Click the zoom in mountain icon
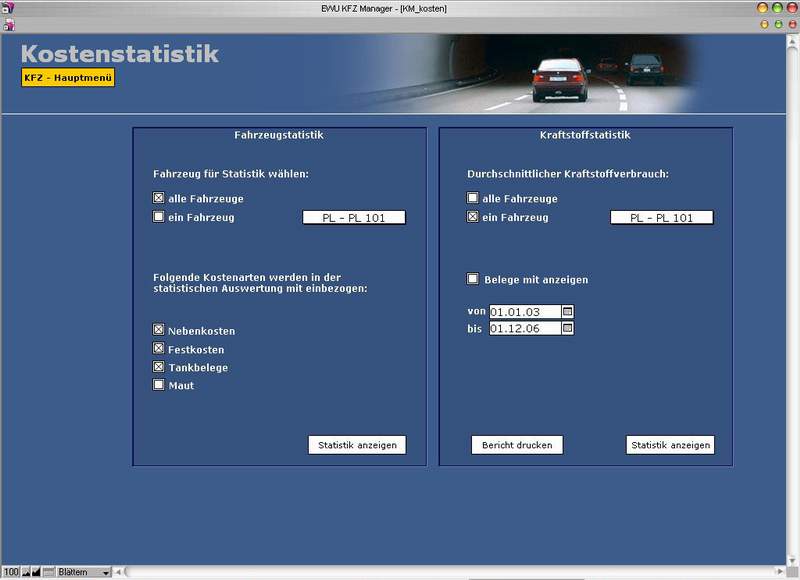This screenshot has height=580, width=800. pyautogui.click(x=36, y=572)
